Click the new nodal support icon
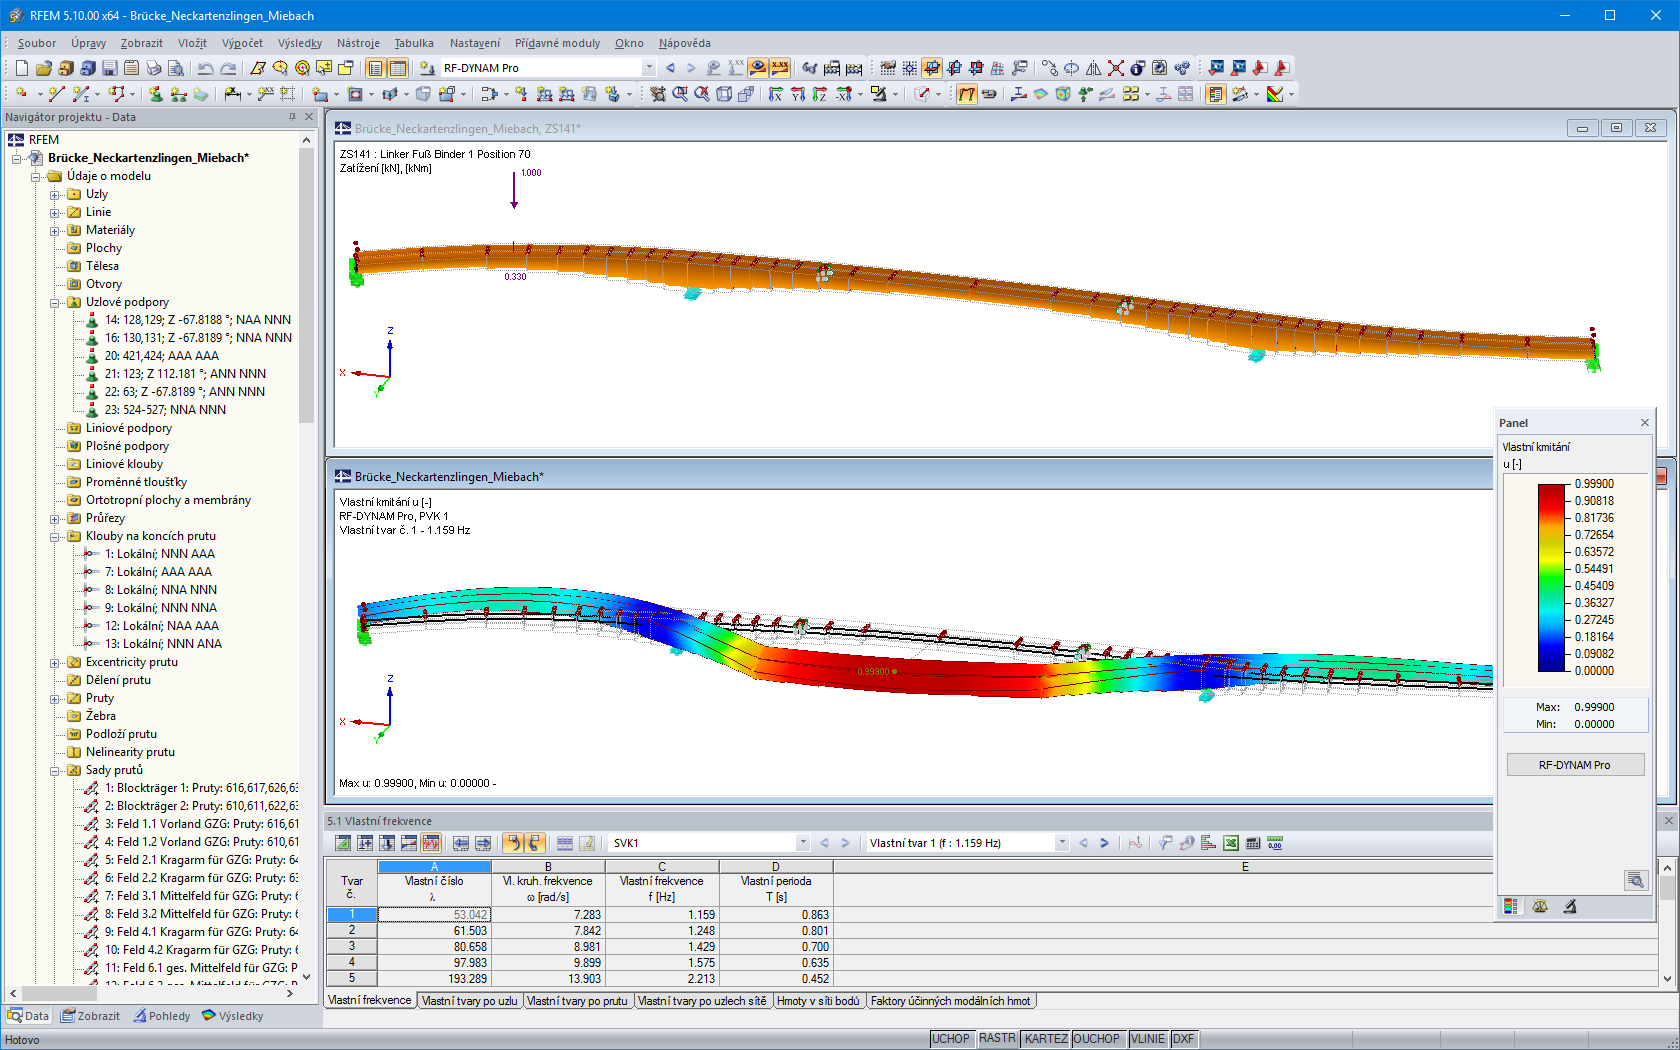1680x1050 pixels. point(156,94)
